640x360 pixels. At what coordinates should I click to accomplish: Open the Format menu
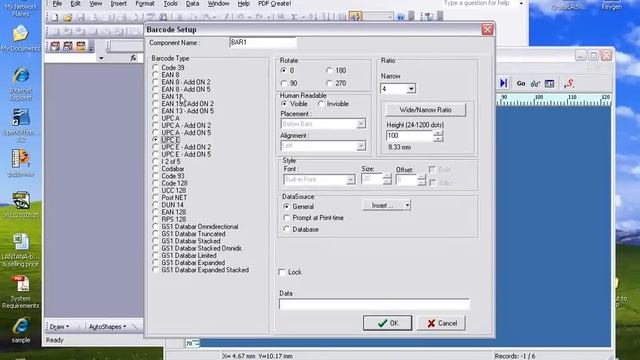pyautogui.click(x=145, y=4)
